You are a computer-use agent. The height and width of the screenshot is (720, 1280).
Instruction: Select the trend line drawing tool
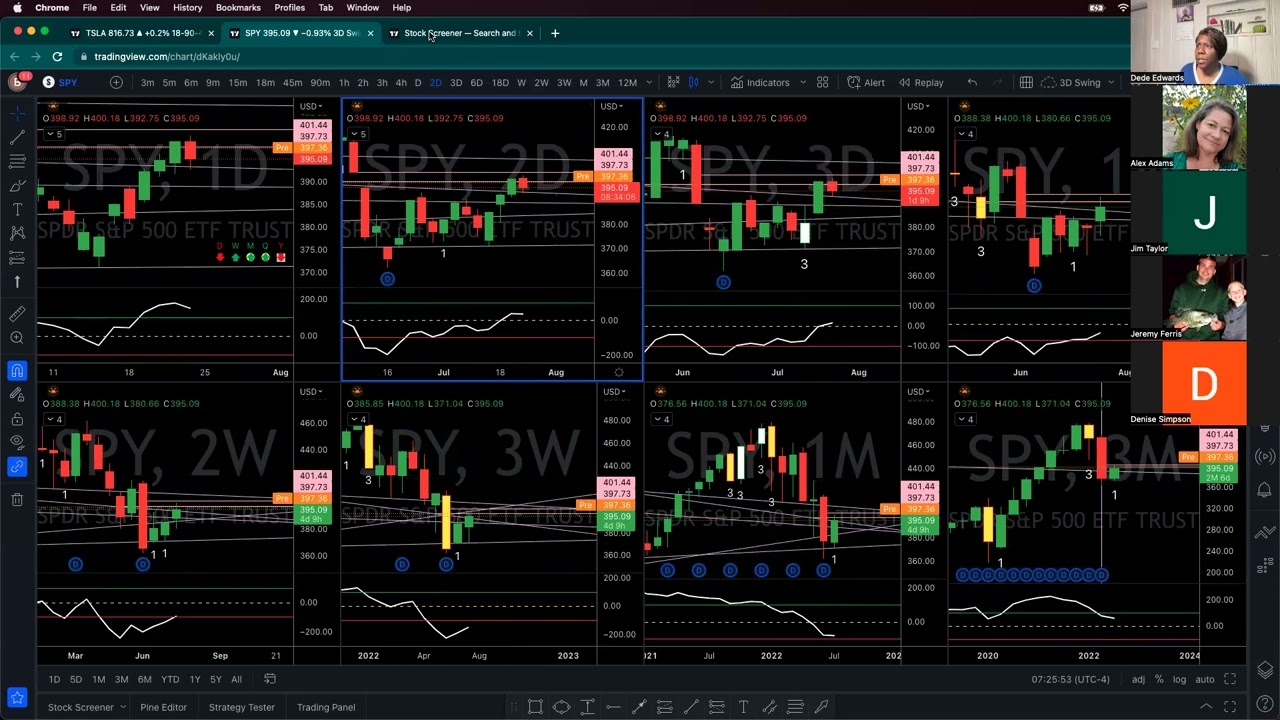tap(17, 137)
